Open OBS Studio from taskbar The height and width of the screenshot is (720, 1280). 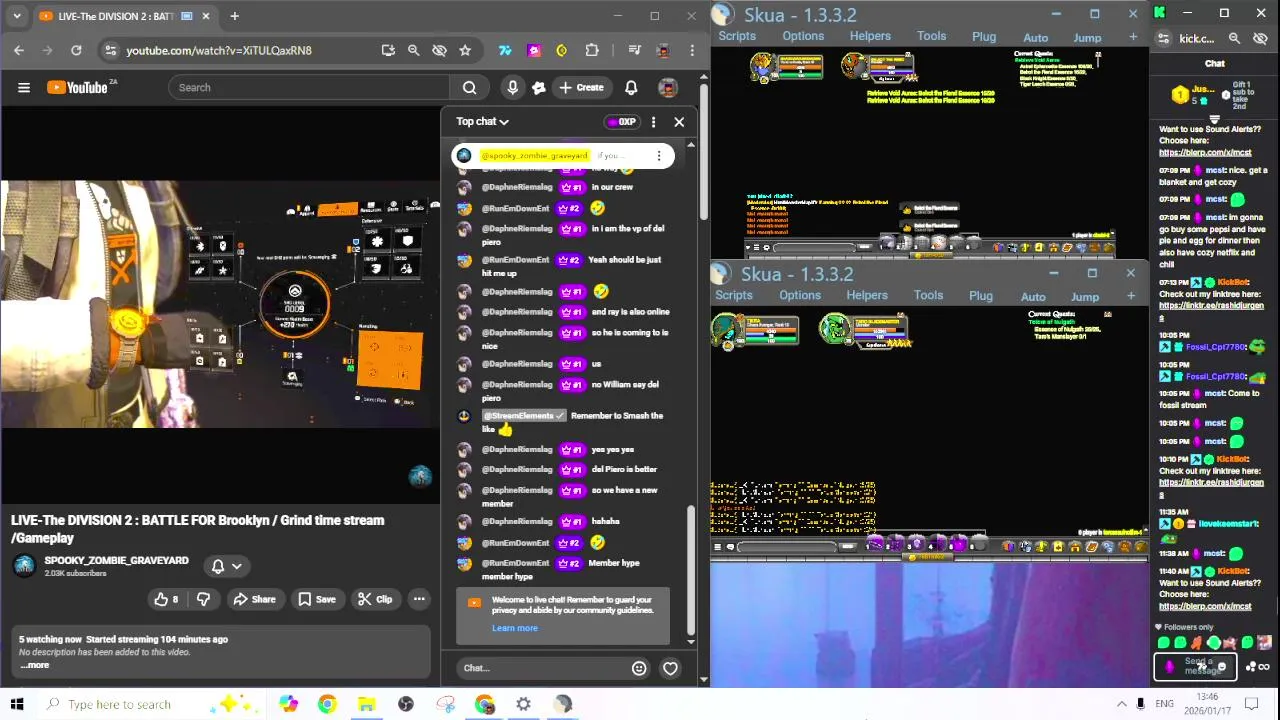pyautogui.click(x=405, y=704)
